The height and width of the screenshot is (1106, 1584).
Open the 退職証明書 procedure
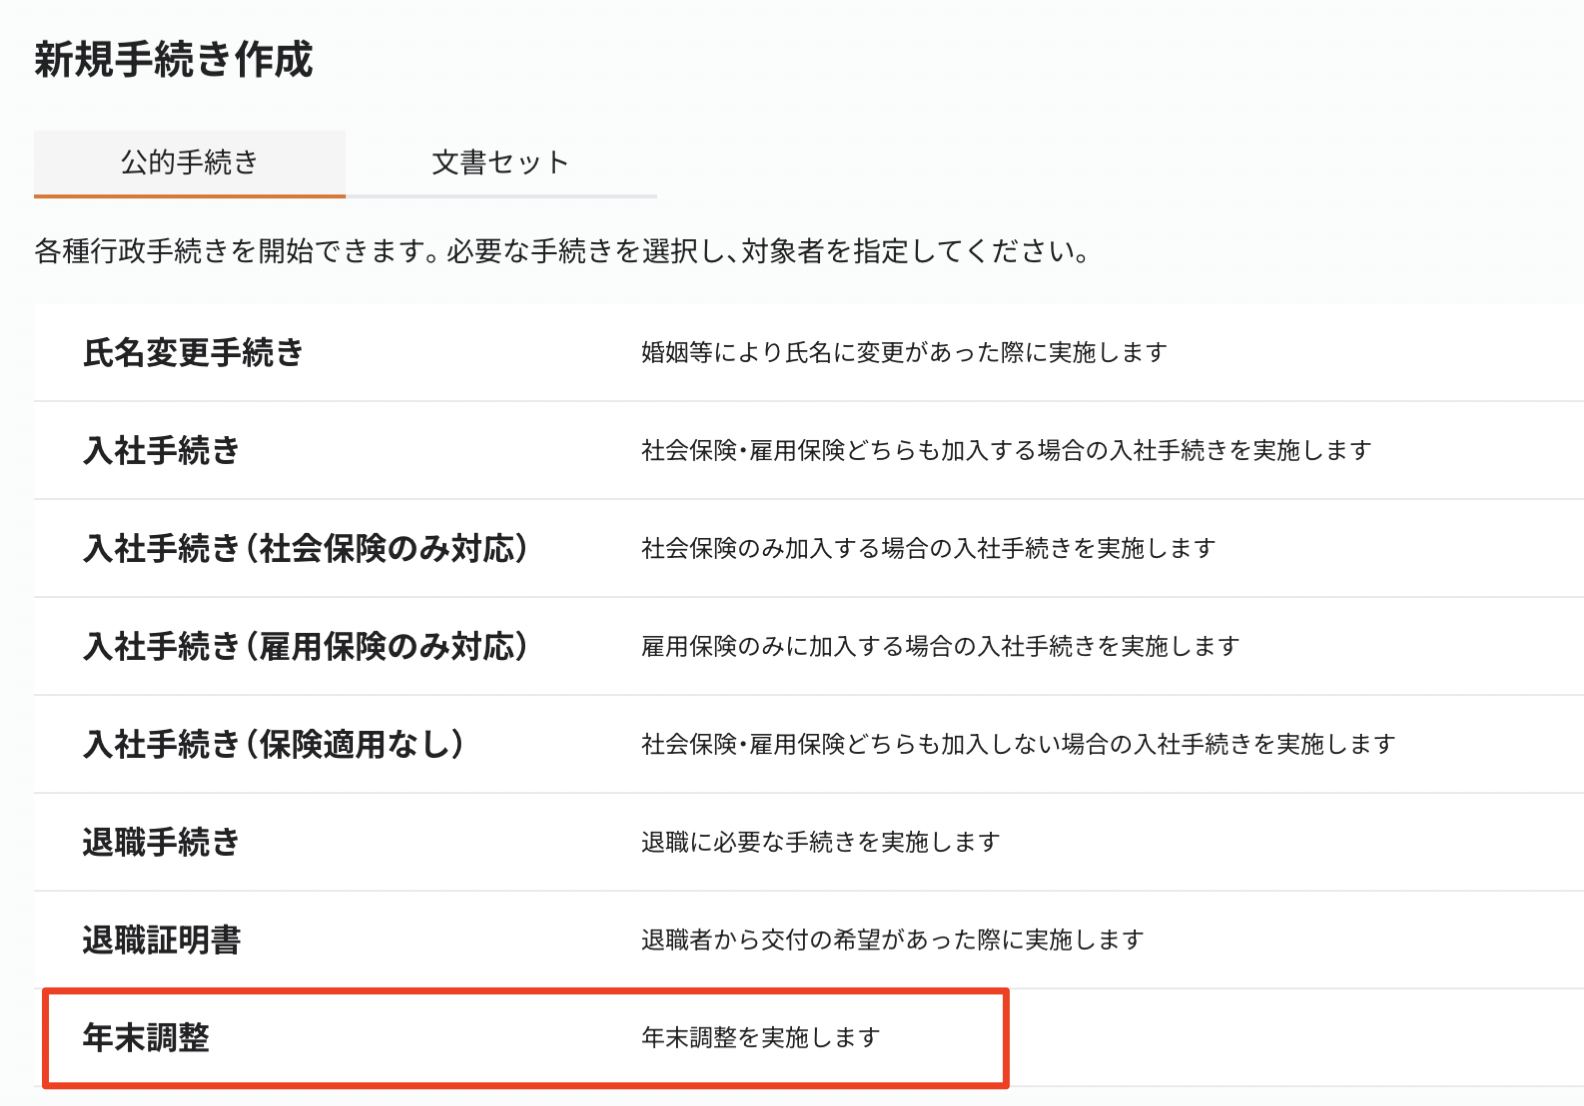161,941
